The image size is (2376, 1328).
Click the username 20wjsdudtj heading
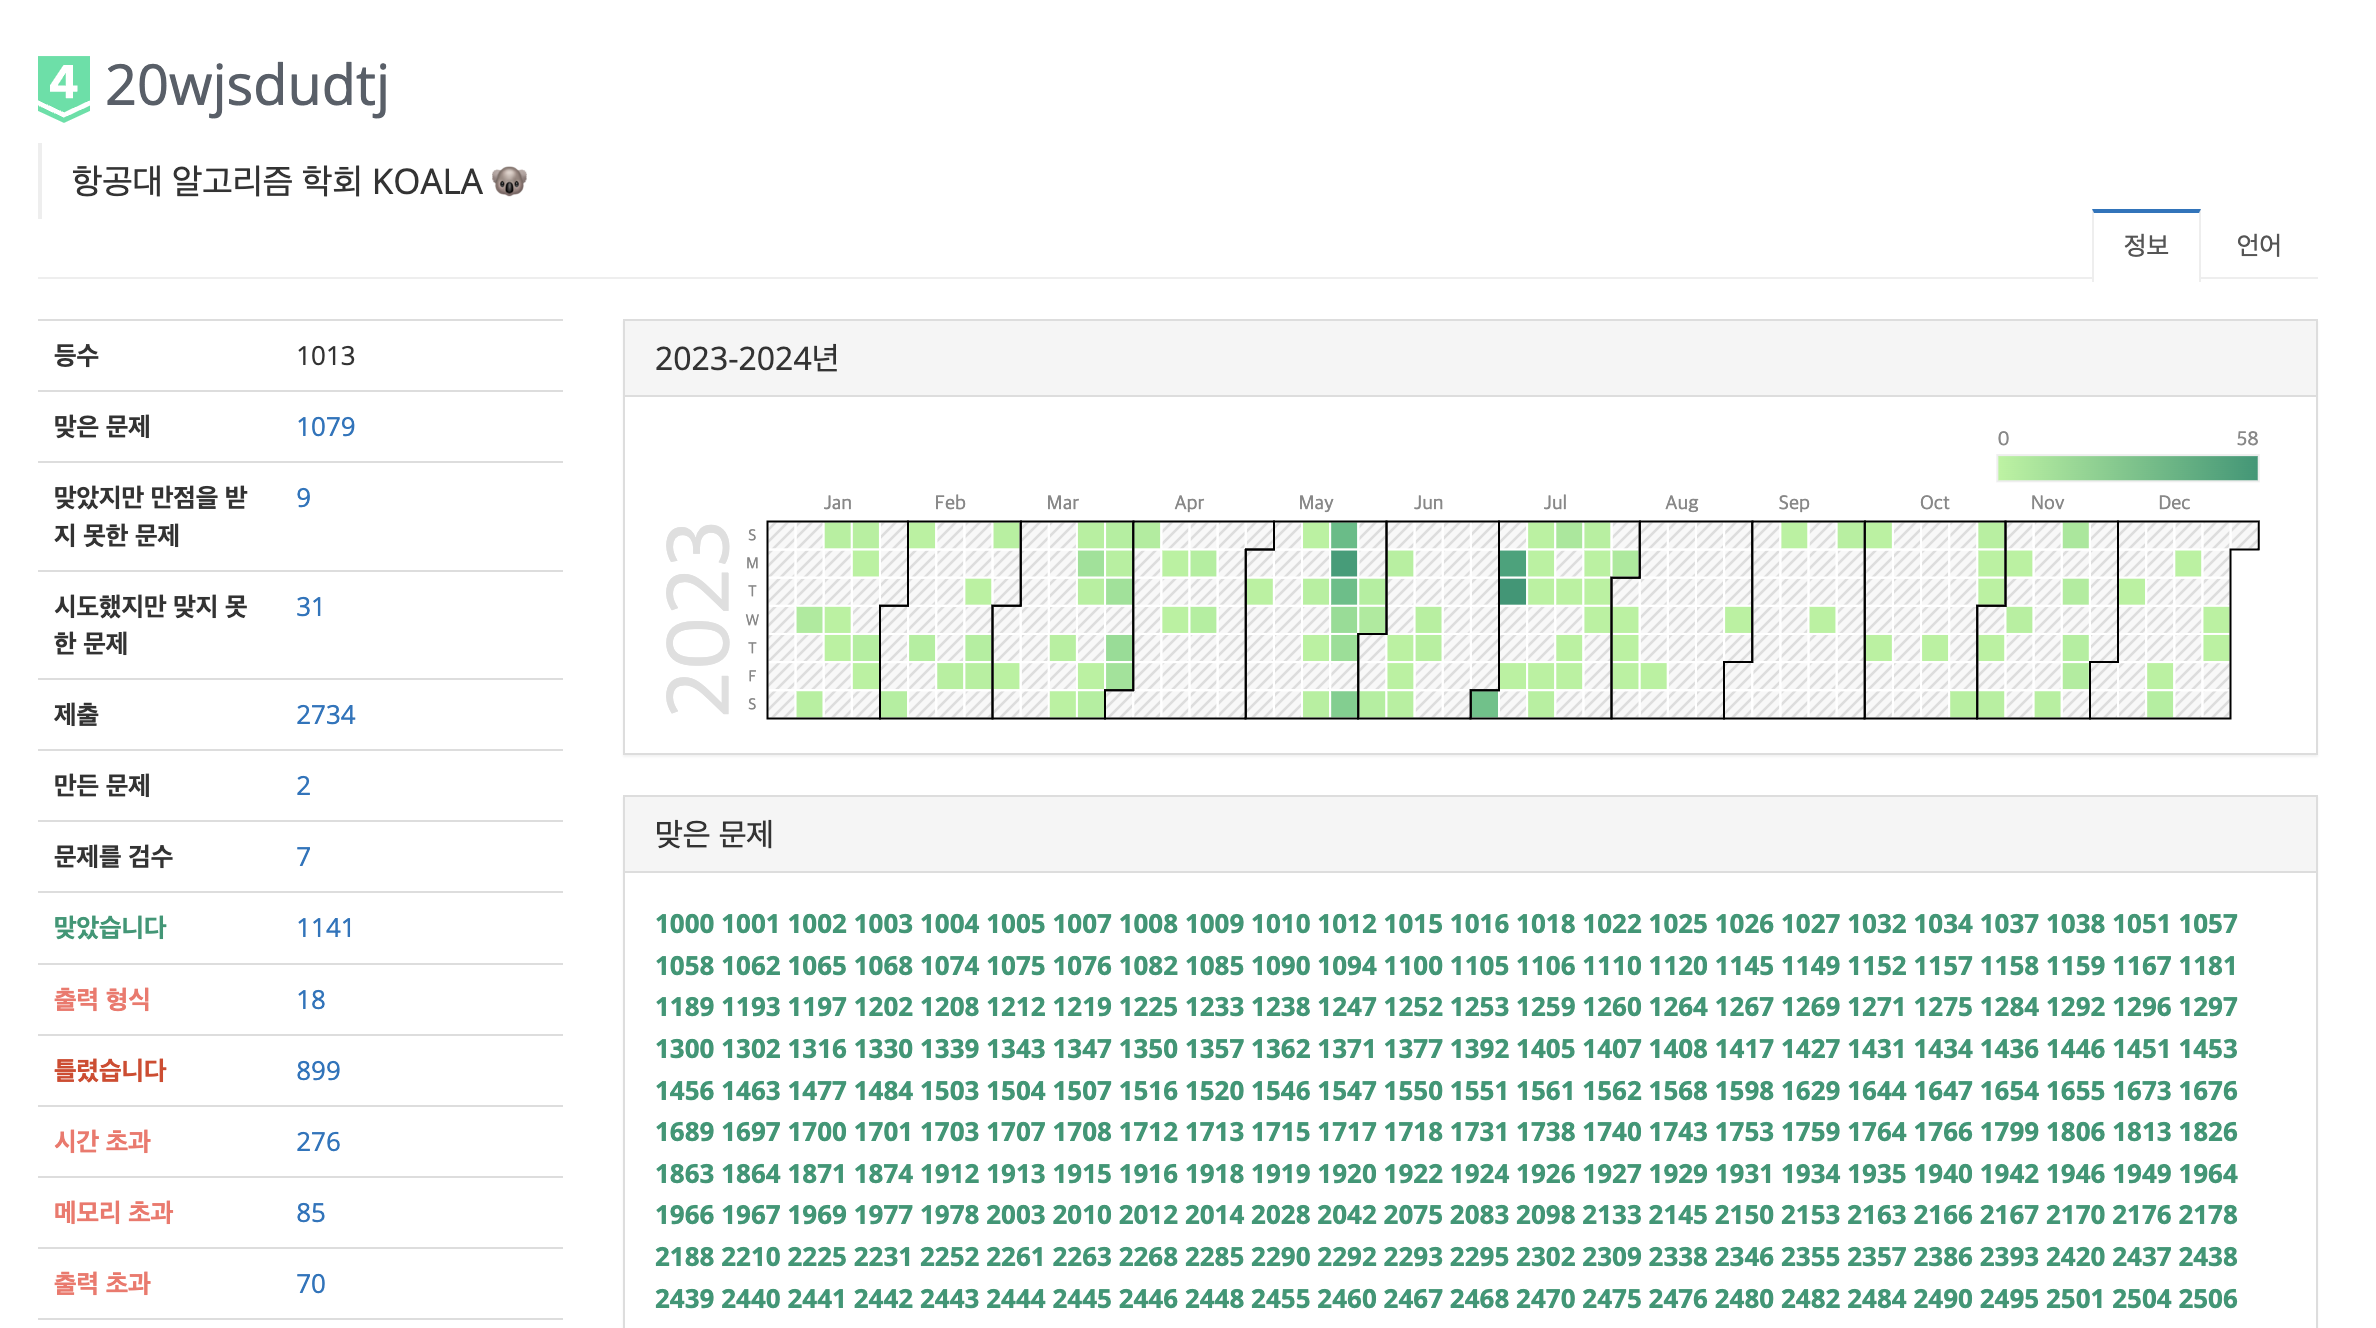[246, 86]
